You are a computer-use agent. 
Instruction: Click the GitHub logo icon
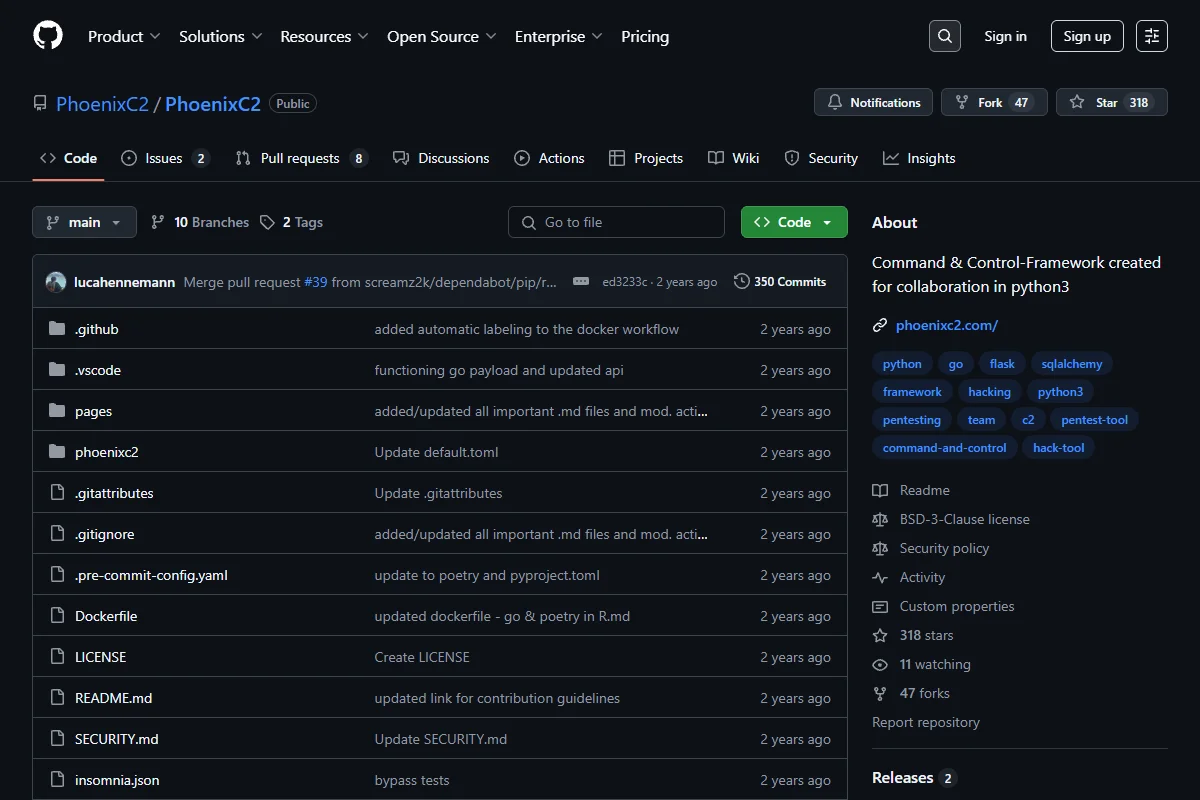tap(48, 36)
